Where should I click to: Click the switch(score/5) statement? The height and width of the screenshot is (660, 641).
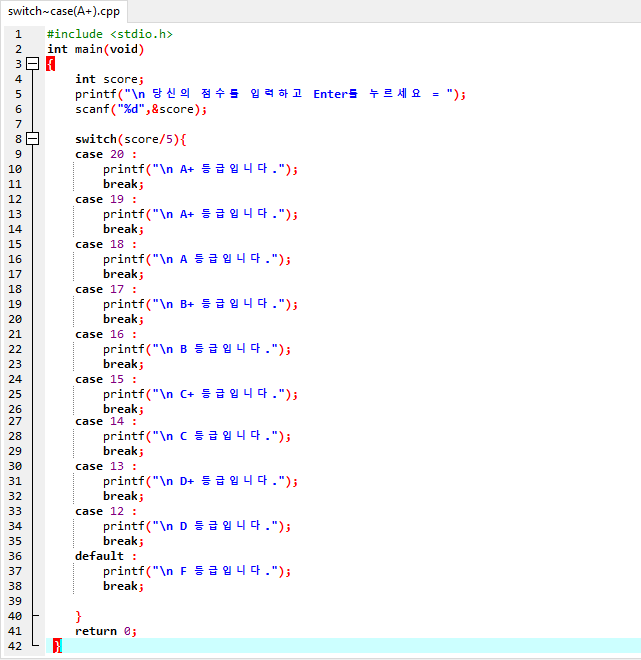tap(130, 139)
